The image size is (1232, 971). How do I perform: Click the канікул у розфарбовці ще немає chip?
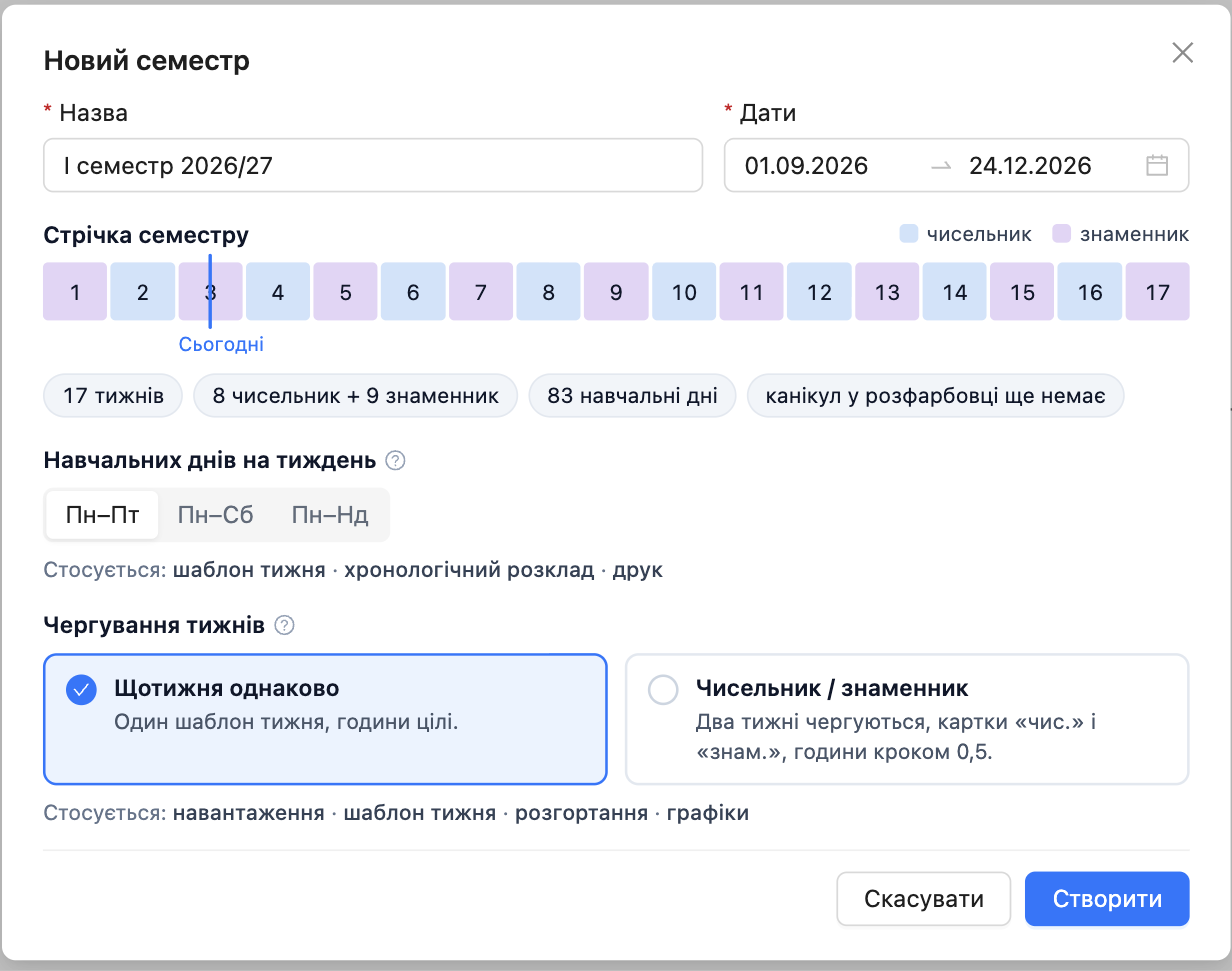tap(936, 396)
